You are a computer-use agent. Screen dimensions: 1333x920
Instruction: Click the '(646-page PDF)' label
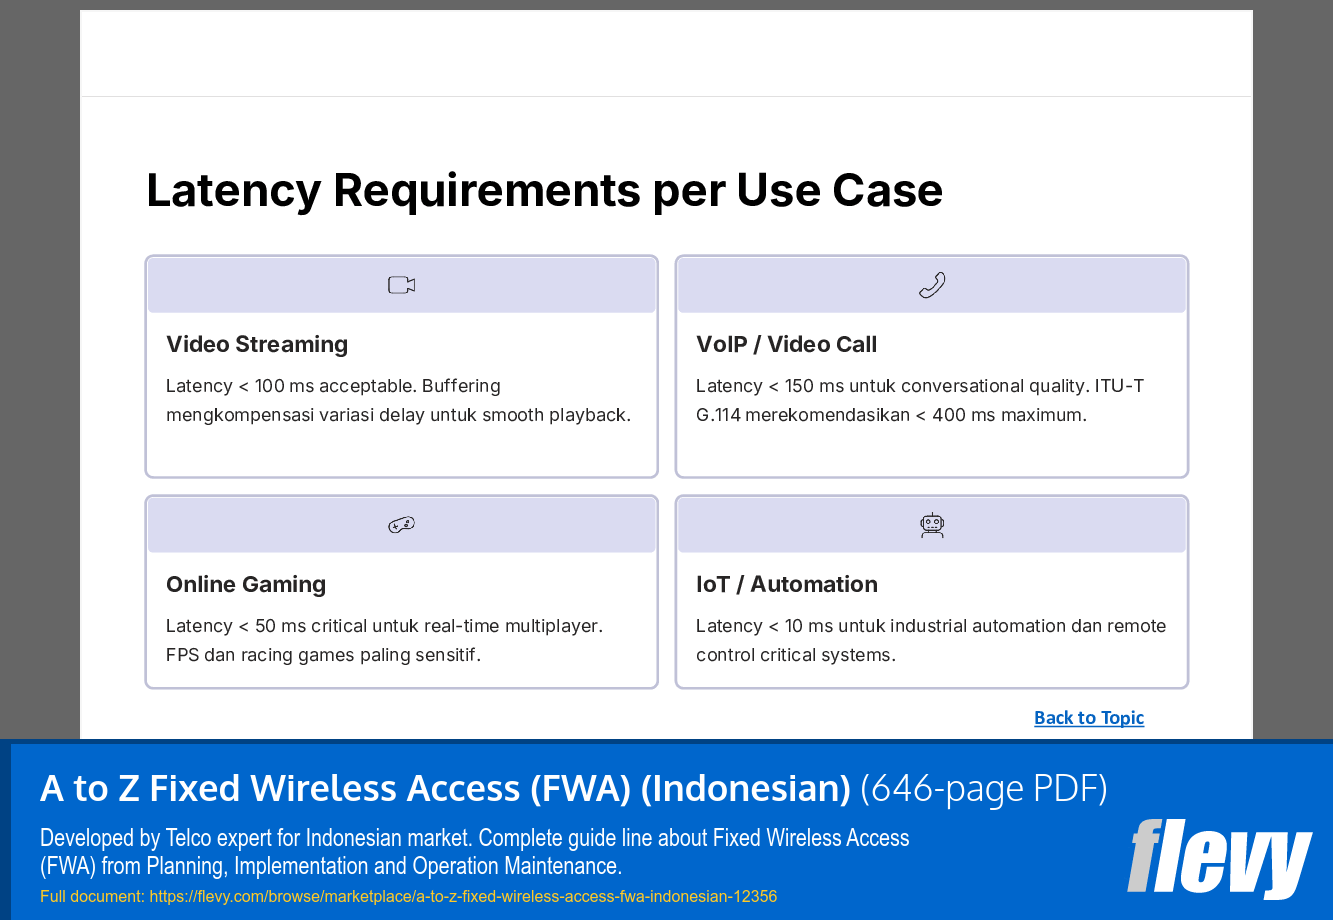[x=984, y=788]
